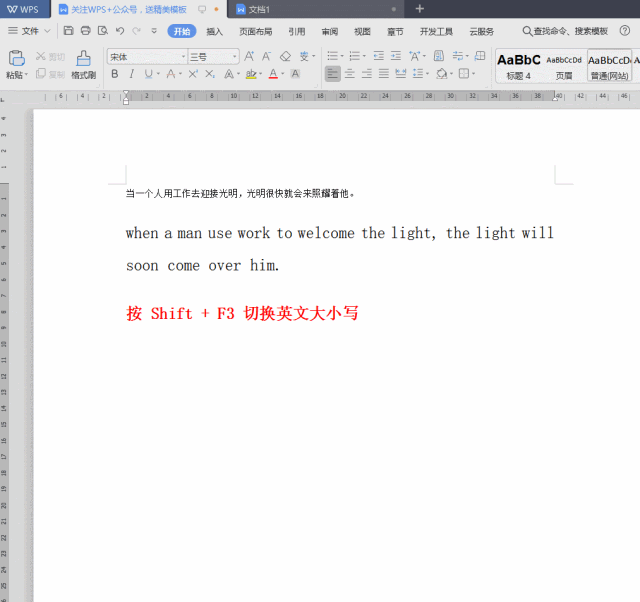Click the Print icon in quick toolbar

pyautogui.click(x=85, y=31)
